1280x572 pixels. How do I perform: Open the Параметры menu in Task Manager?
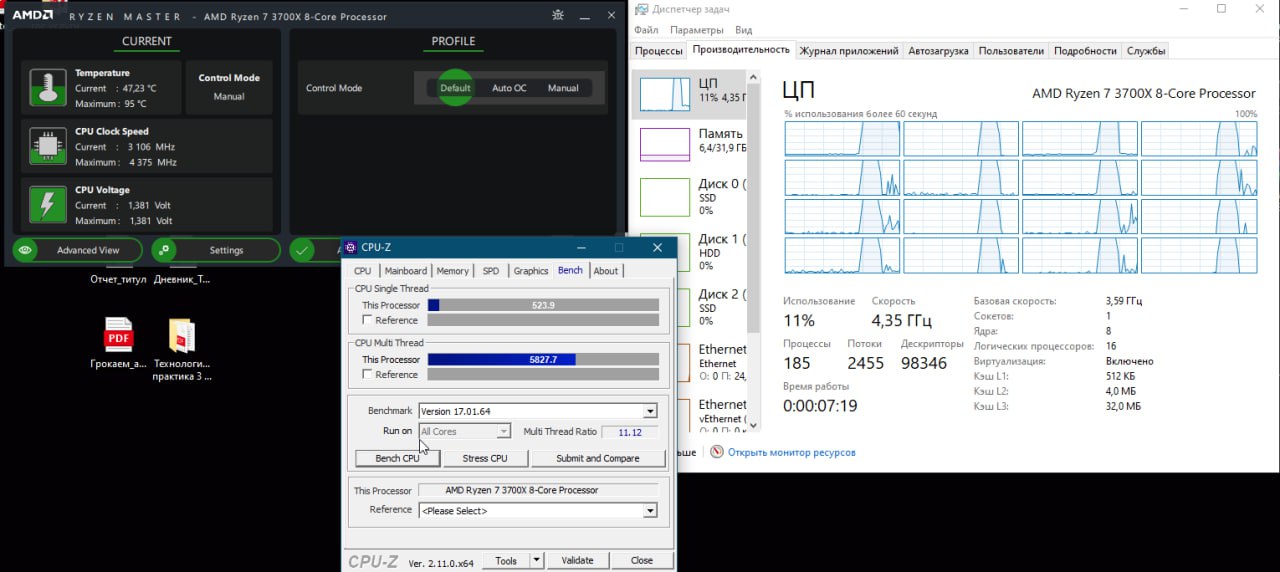click(x=697, y=30)
